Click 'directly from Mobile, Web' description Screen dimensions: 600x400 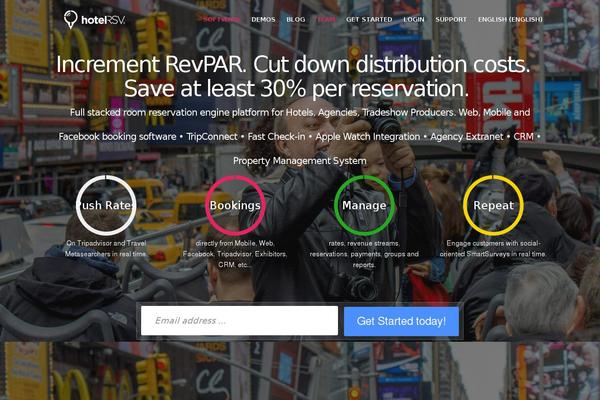tap(235, 254)
